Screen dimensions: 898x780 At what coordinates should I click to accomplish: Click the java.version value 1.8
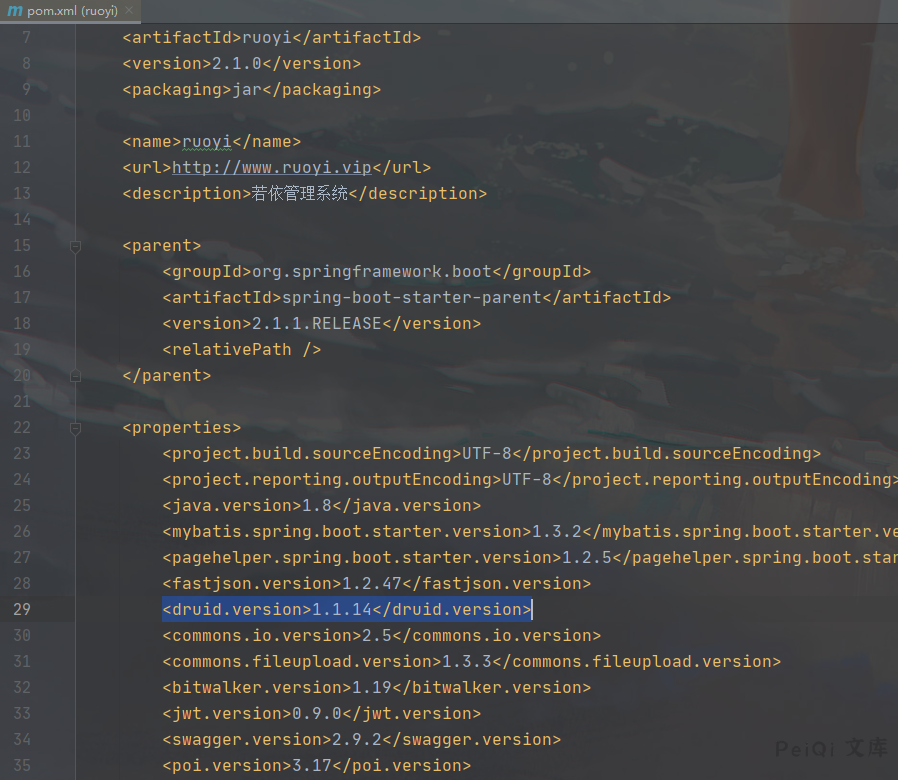pos(317,506)
